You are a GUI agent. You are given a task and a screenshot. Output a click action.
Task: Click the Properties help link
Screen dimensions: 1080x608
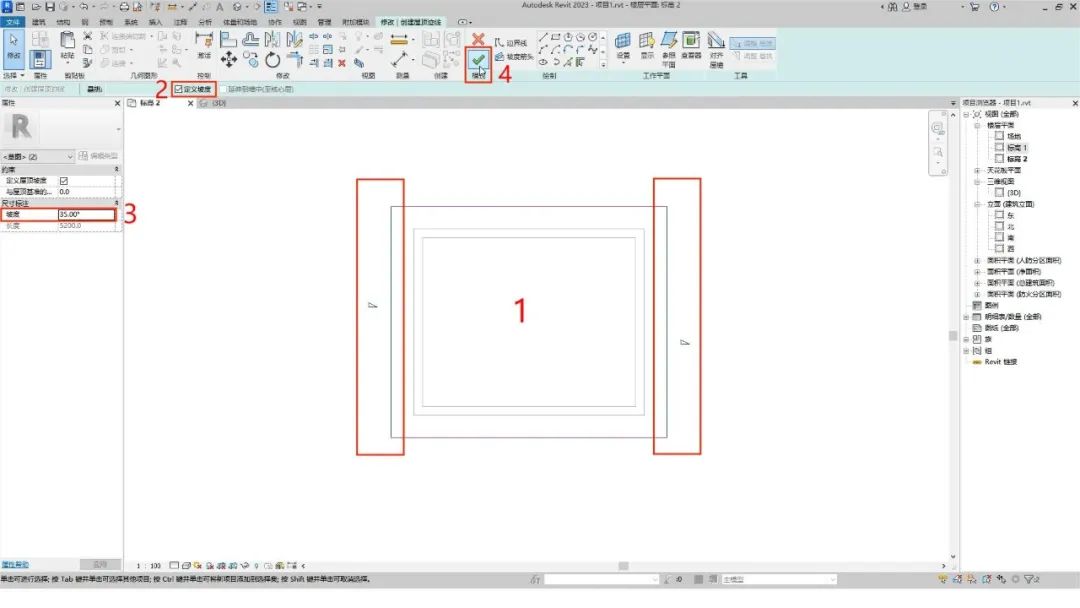pyautogui.click(x=14, y=565)
